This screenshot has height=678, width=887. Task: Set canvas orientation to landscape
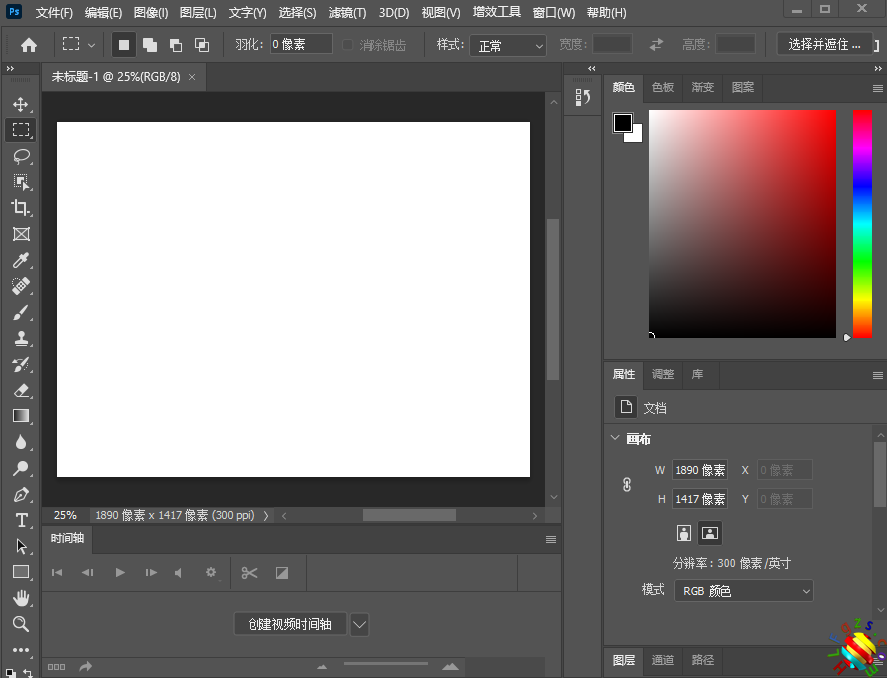click(710, 533)
